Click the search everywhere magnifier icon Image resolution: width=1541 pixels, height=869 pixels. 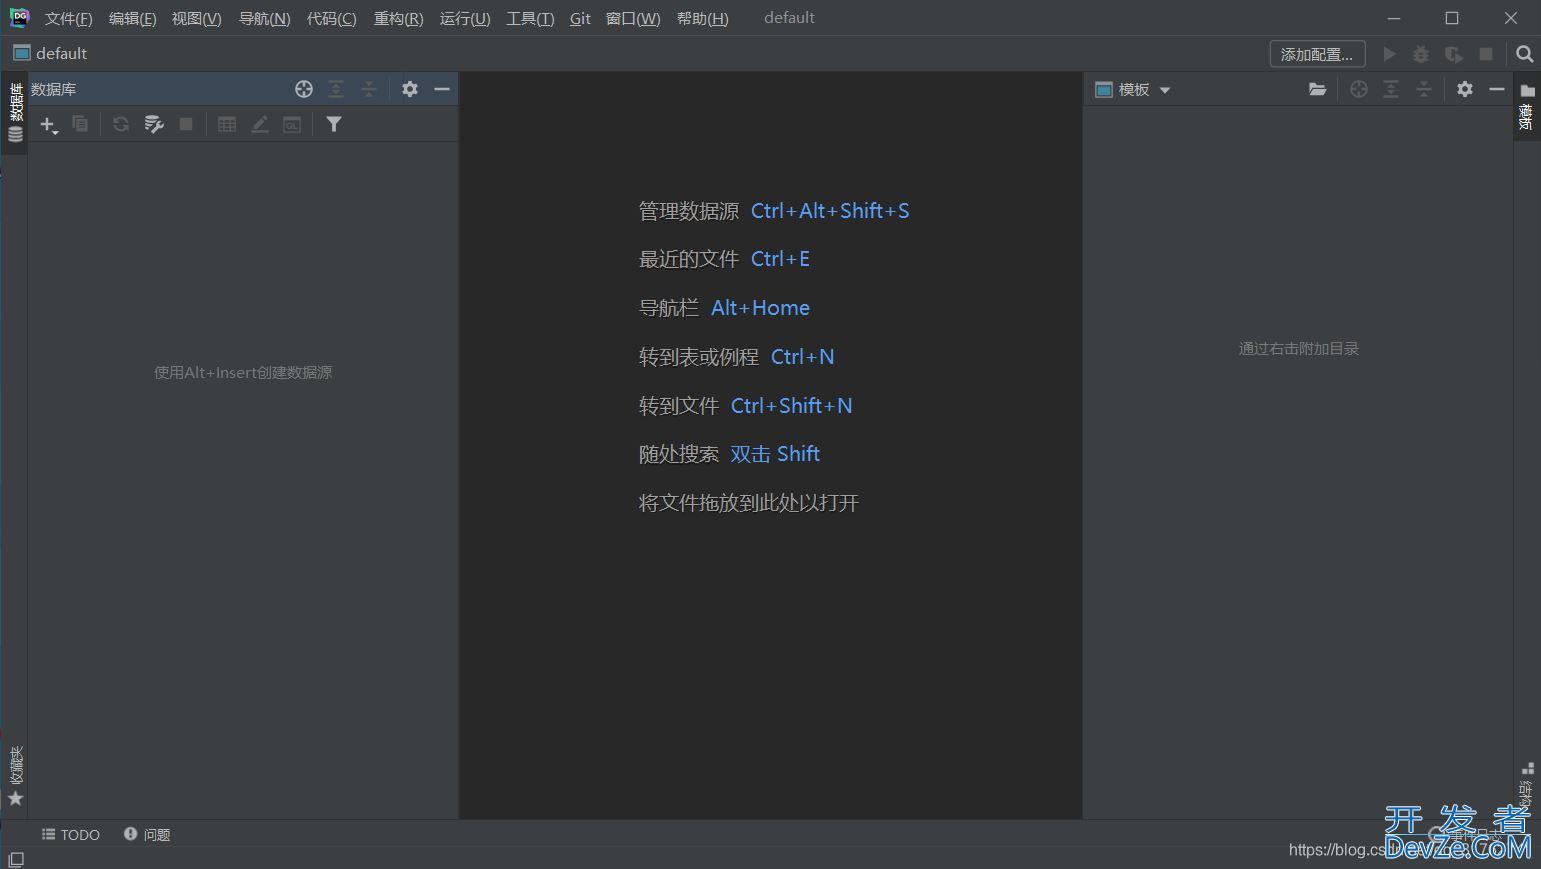[x=1524, y=54]
